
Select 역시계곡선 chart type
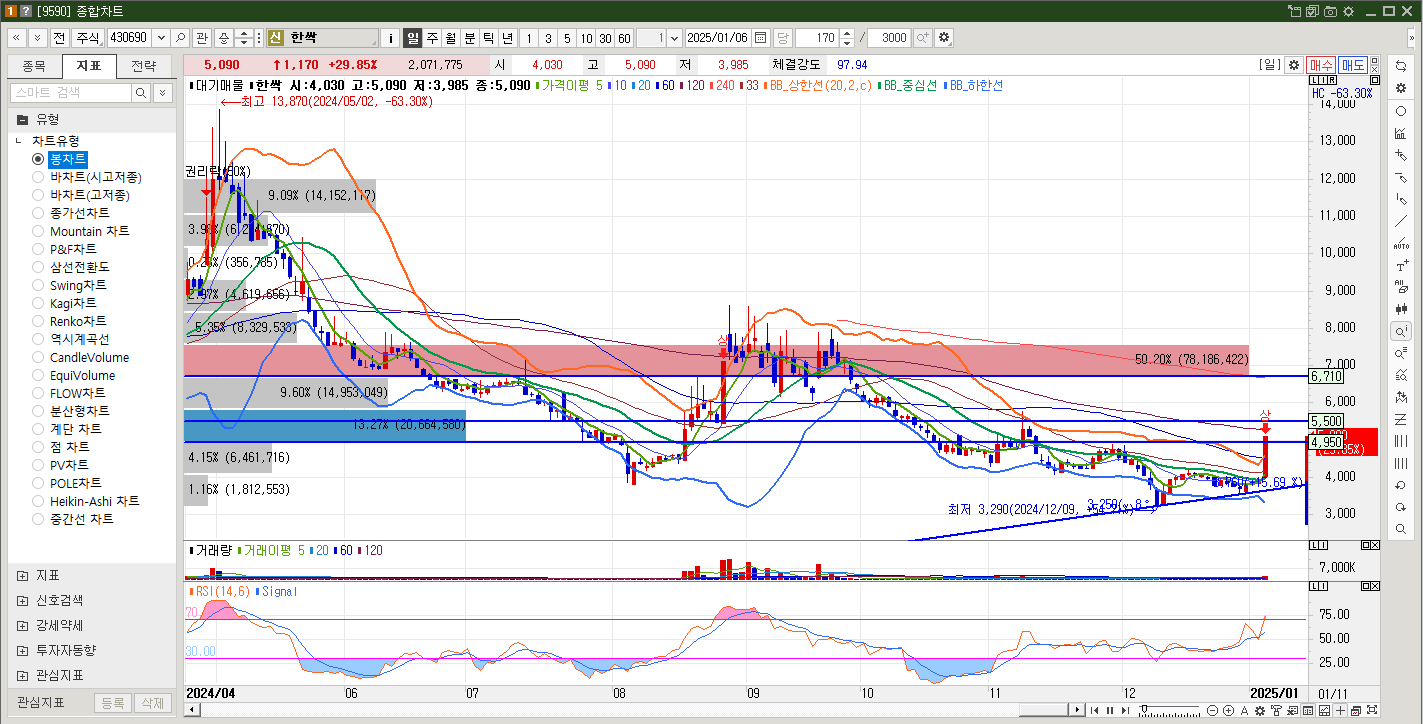click(x=80, y=339)
